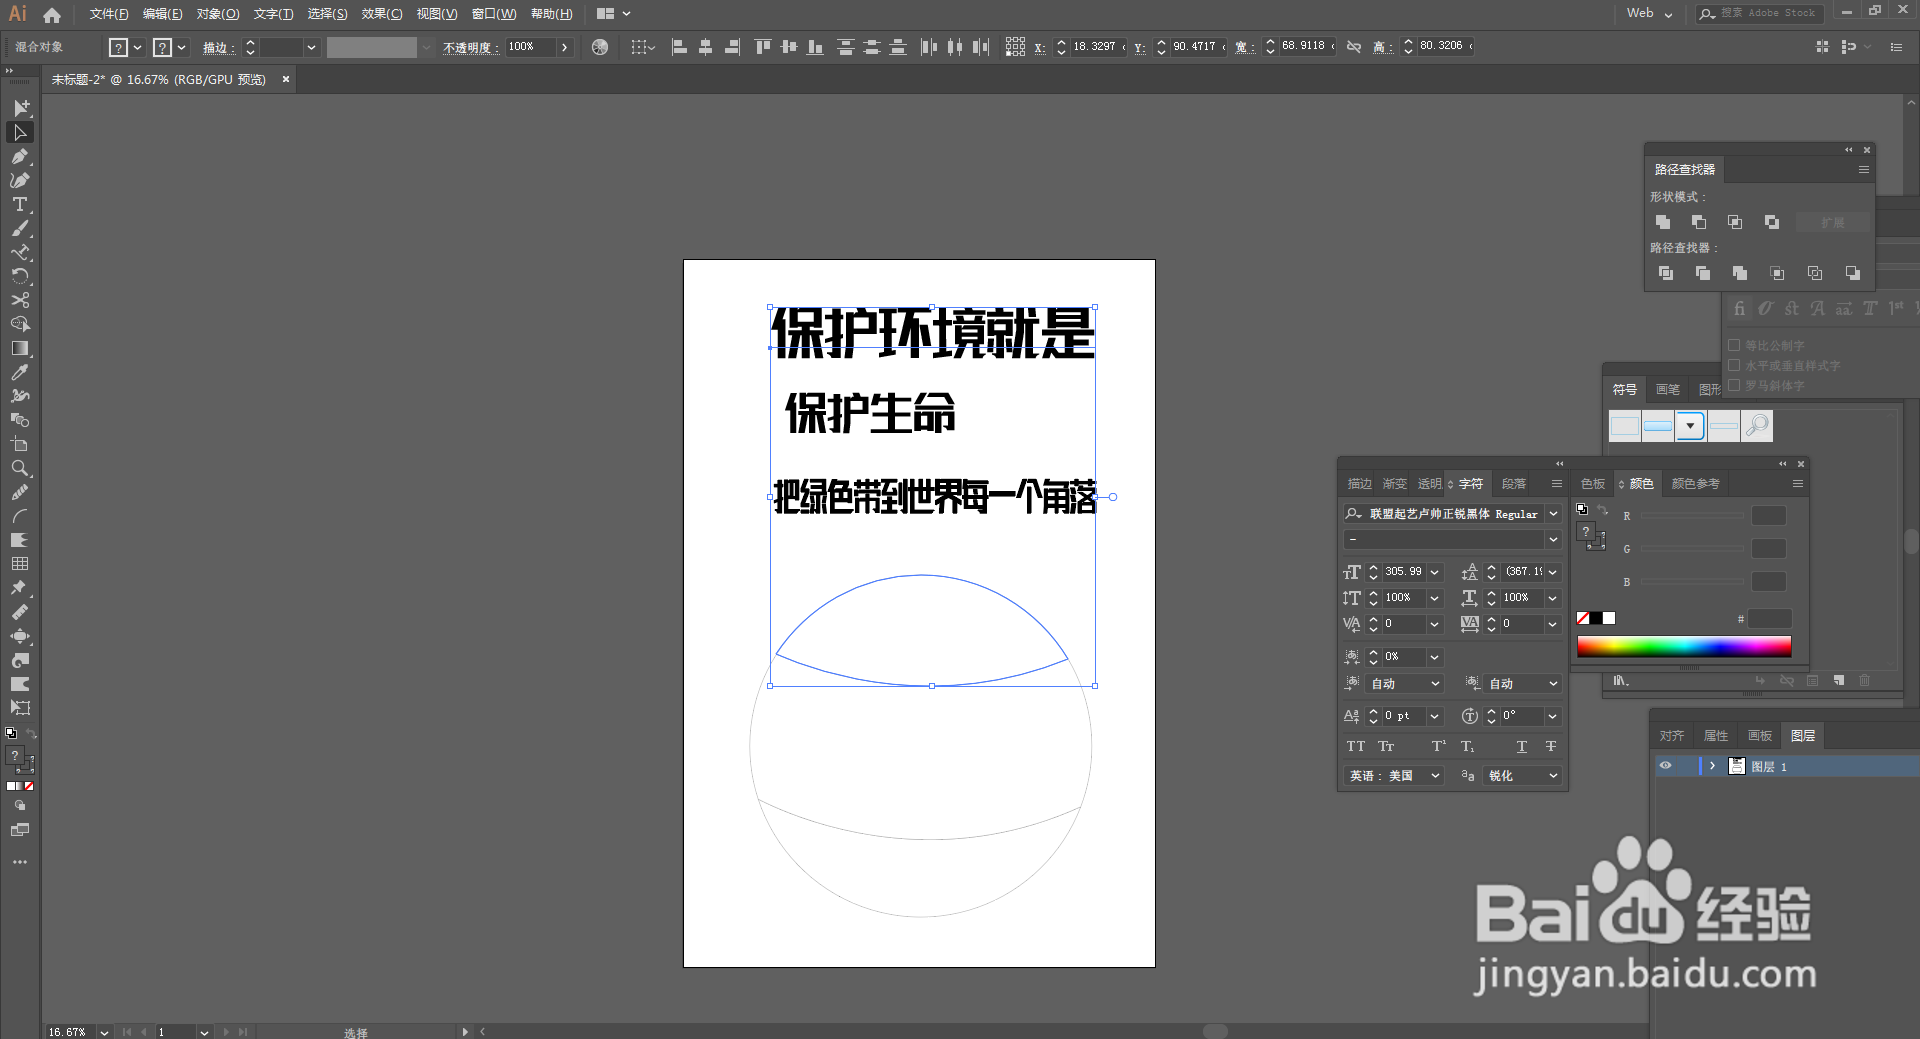The width and height of the screenshot is (1920, 1039).
Task: Toggle the 罗马斜体字 checkbox
Action: (1735, 385)
